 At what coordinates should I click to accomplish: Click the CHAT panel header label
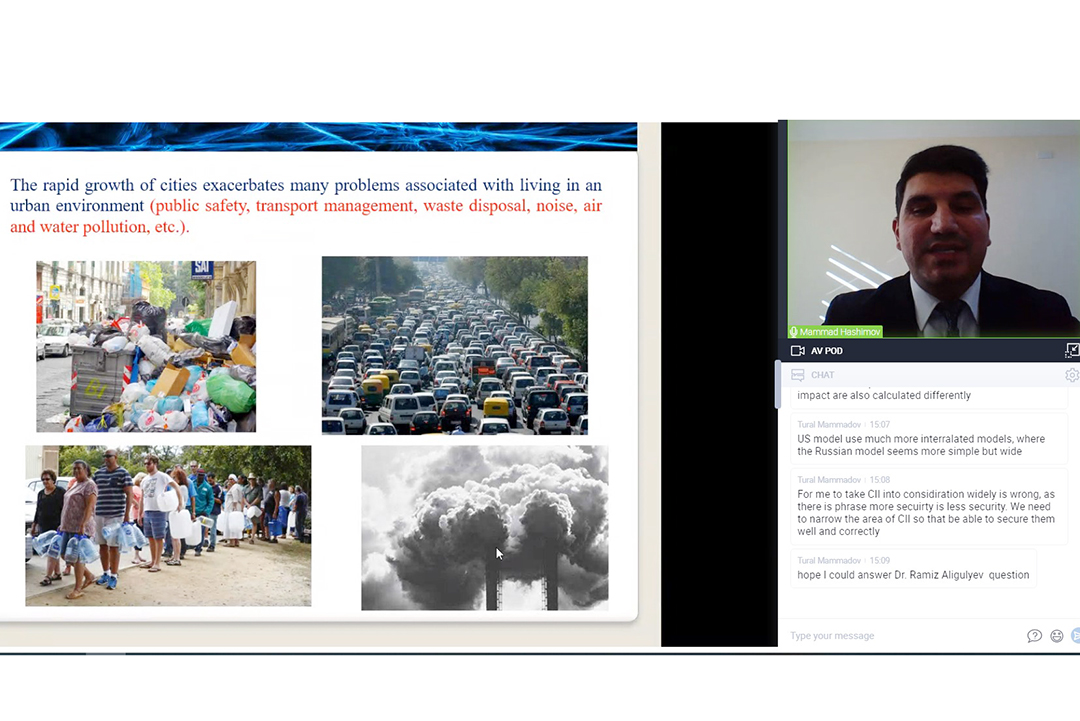(823, 375)
